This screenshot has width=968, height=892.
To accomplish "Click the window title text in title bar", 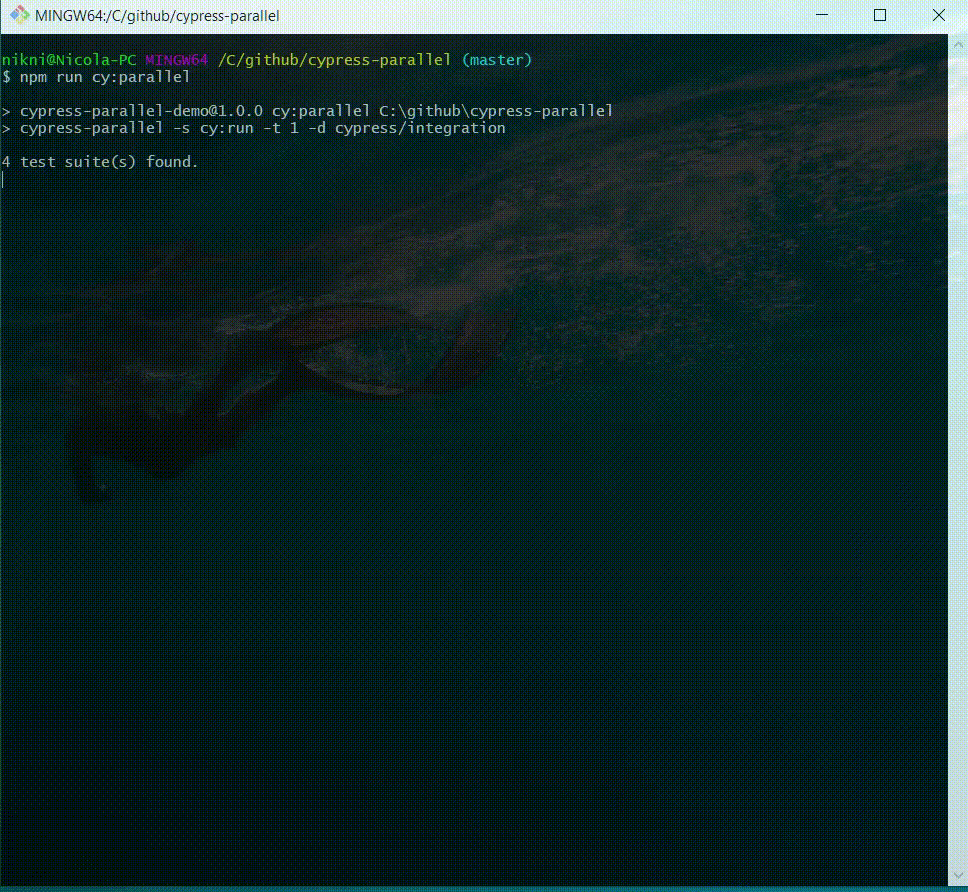I will tap(157, 16).
